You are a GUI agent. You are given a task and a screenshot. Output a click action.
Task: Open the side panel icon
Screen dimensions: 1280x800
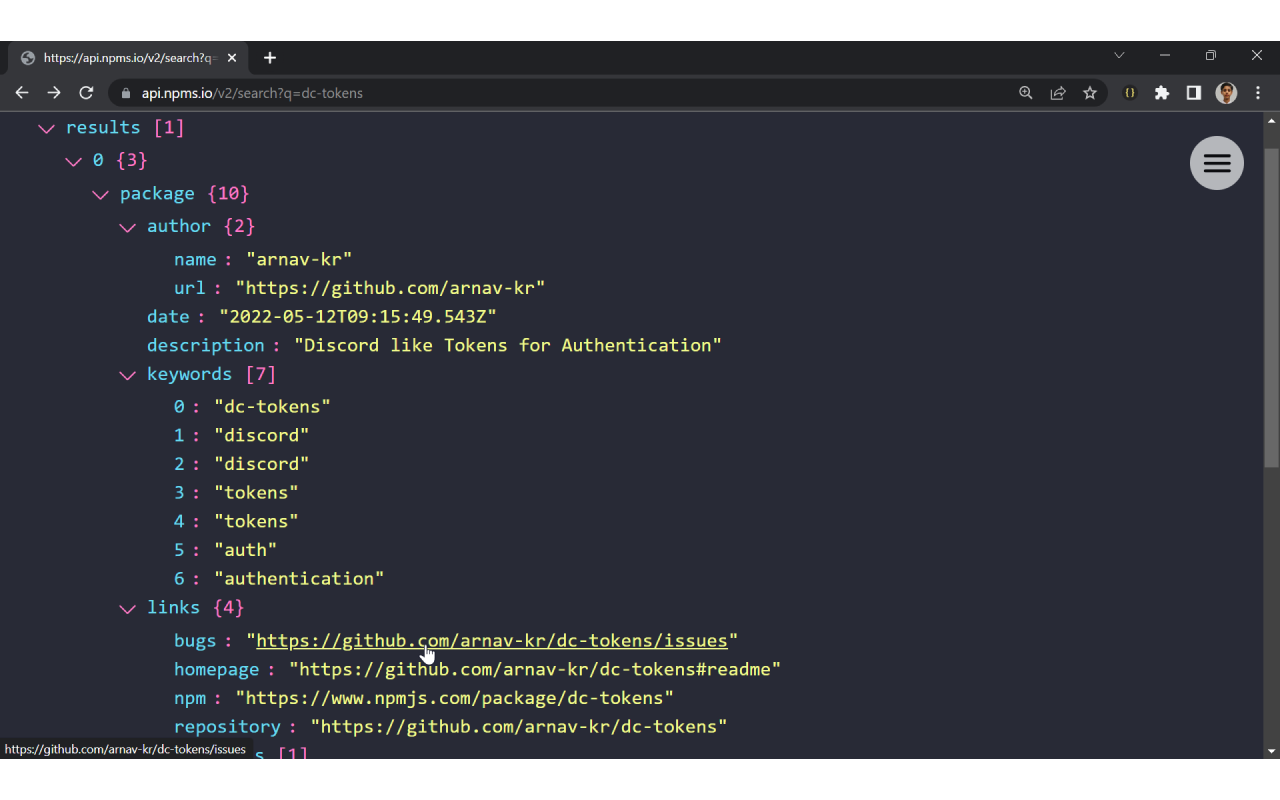pos(1193,92)
